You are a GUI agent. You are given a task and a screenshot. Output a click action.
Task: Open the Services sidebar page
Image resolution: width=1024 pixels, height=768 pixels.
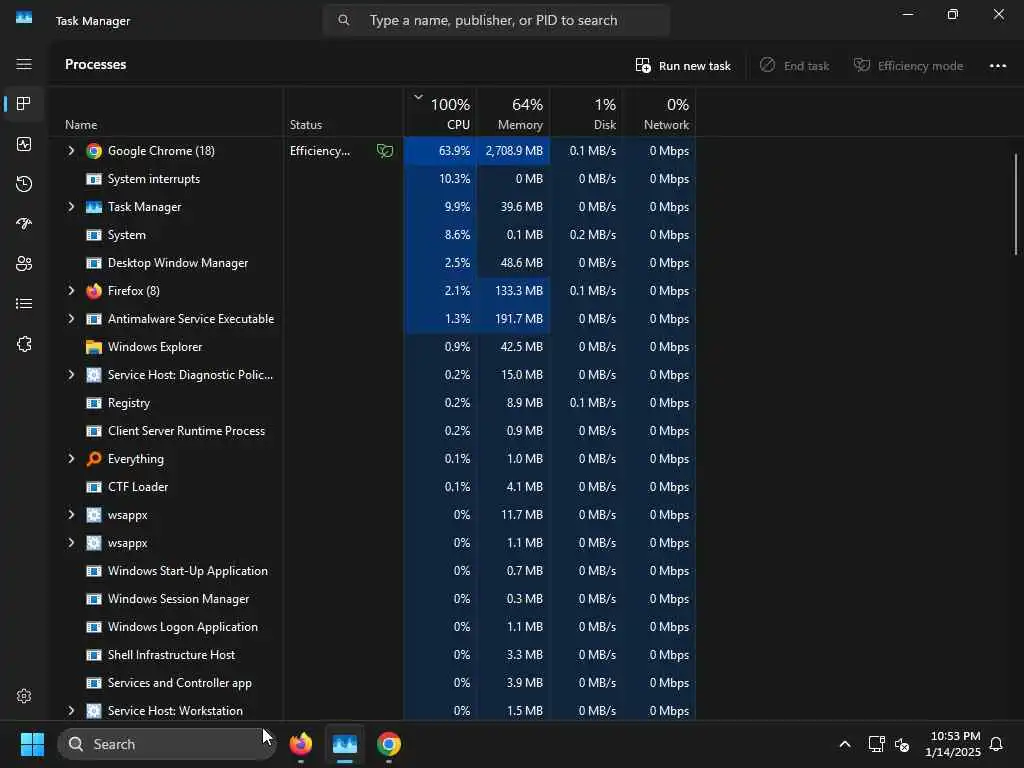click(24, 344)
